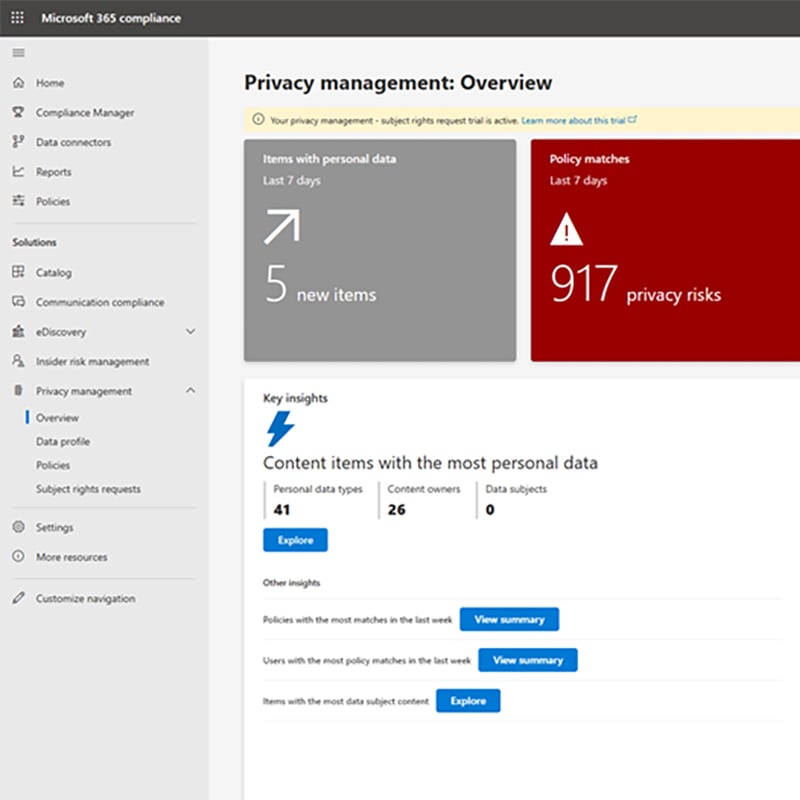Click the warning triangle on Policy matches
The width and height of the screenshot is (800, 800).
tap(566, 230)
